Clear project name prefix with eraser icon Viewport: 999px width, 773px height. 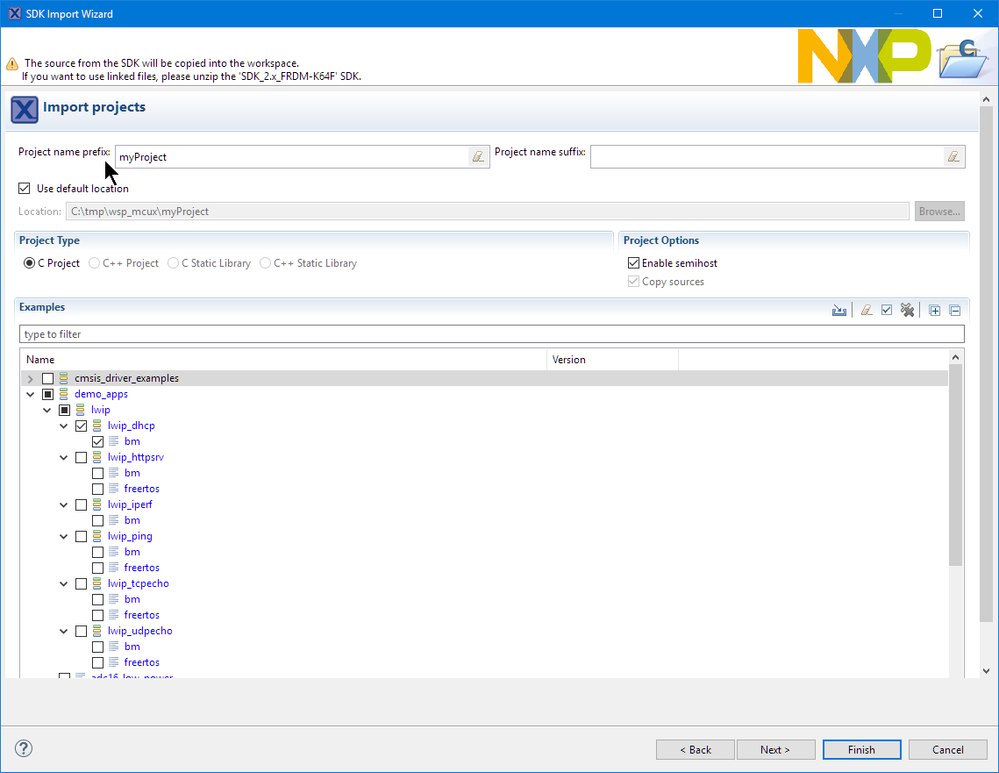[x=478, y=157]
